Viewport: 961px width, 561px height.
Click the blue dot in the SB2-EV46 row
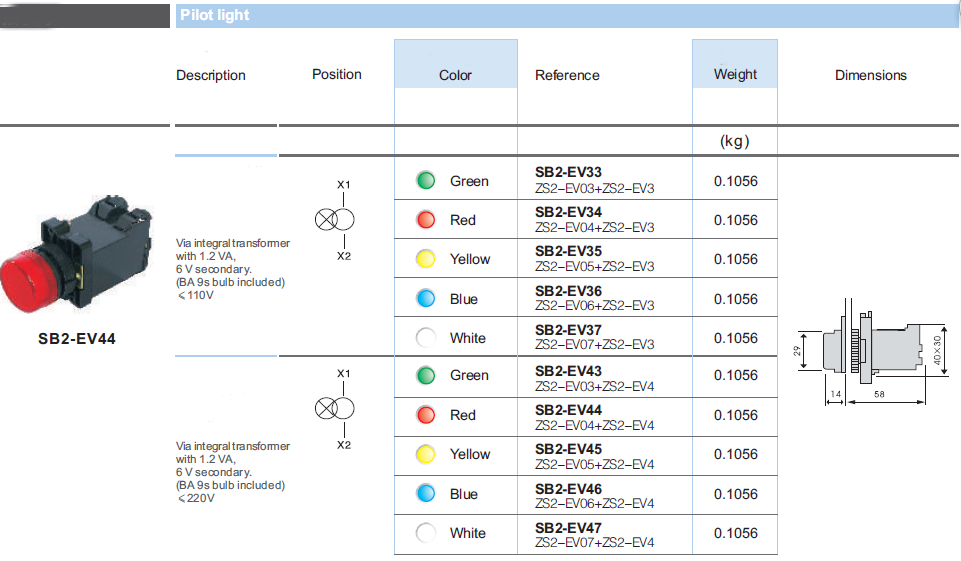pos(425,494)
